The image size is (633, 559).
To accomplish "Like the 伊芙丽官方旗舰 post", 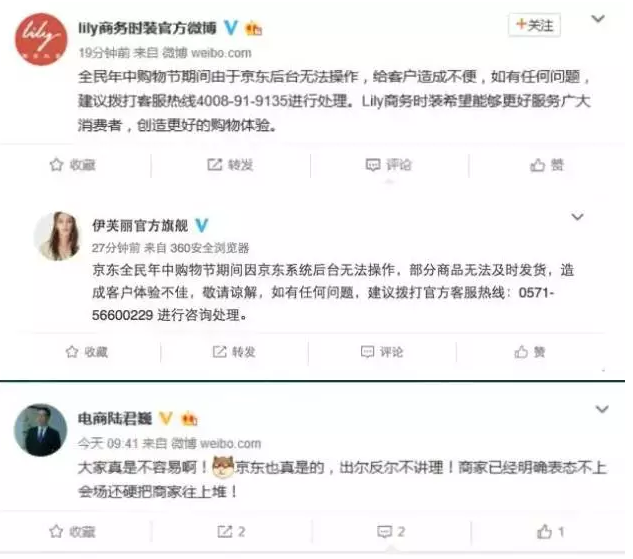I will [x=530, y=352].
